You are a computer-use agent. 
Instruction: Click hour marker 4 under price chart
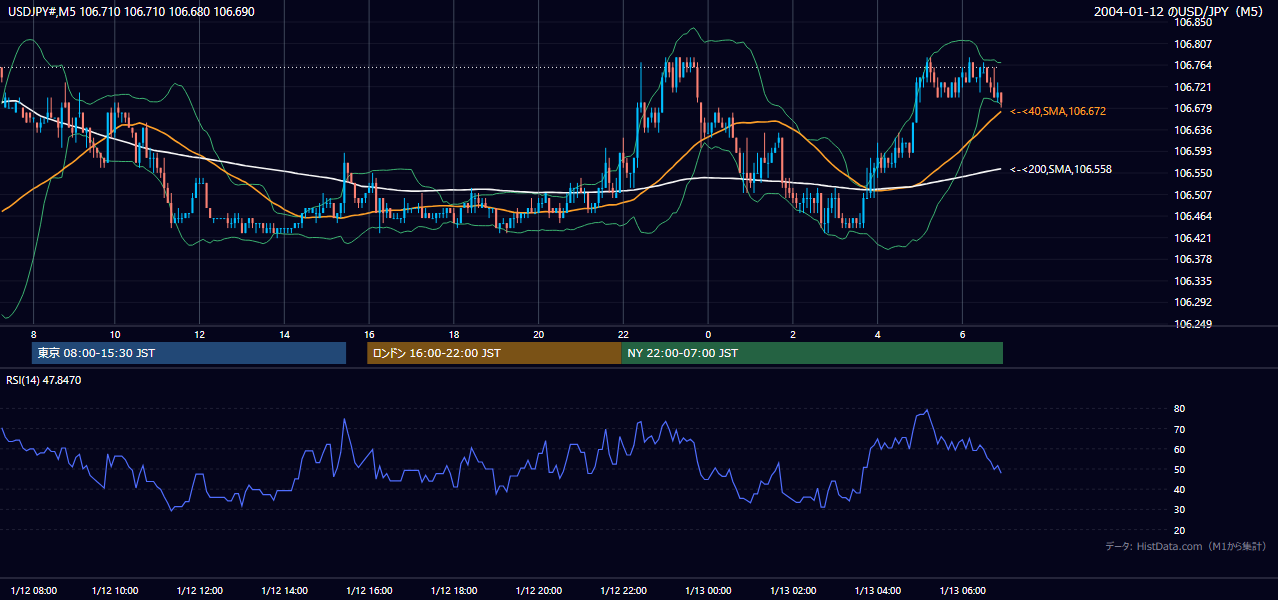pyautogui.click(x=878, y=334)
